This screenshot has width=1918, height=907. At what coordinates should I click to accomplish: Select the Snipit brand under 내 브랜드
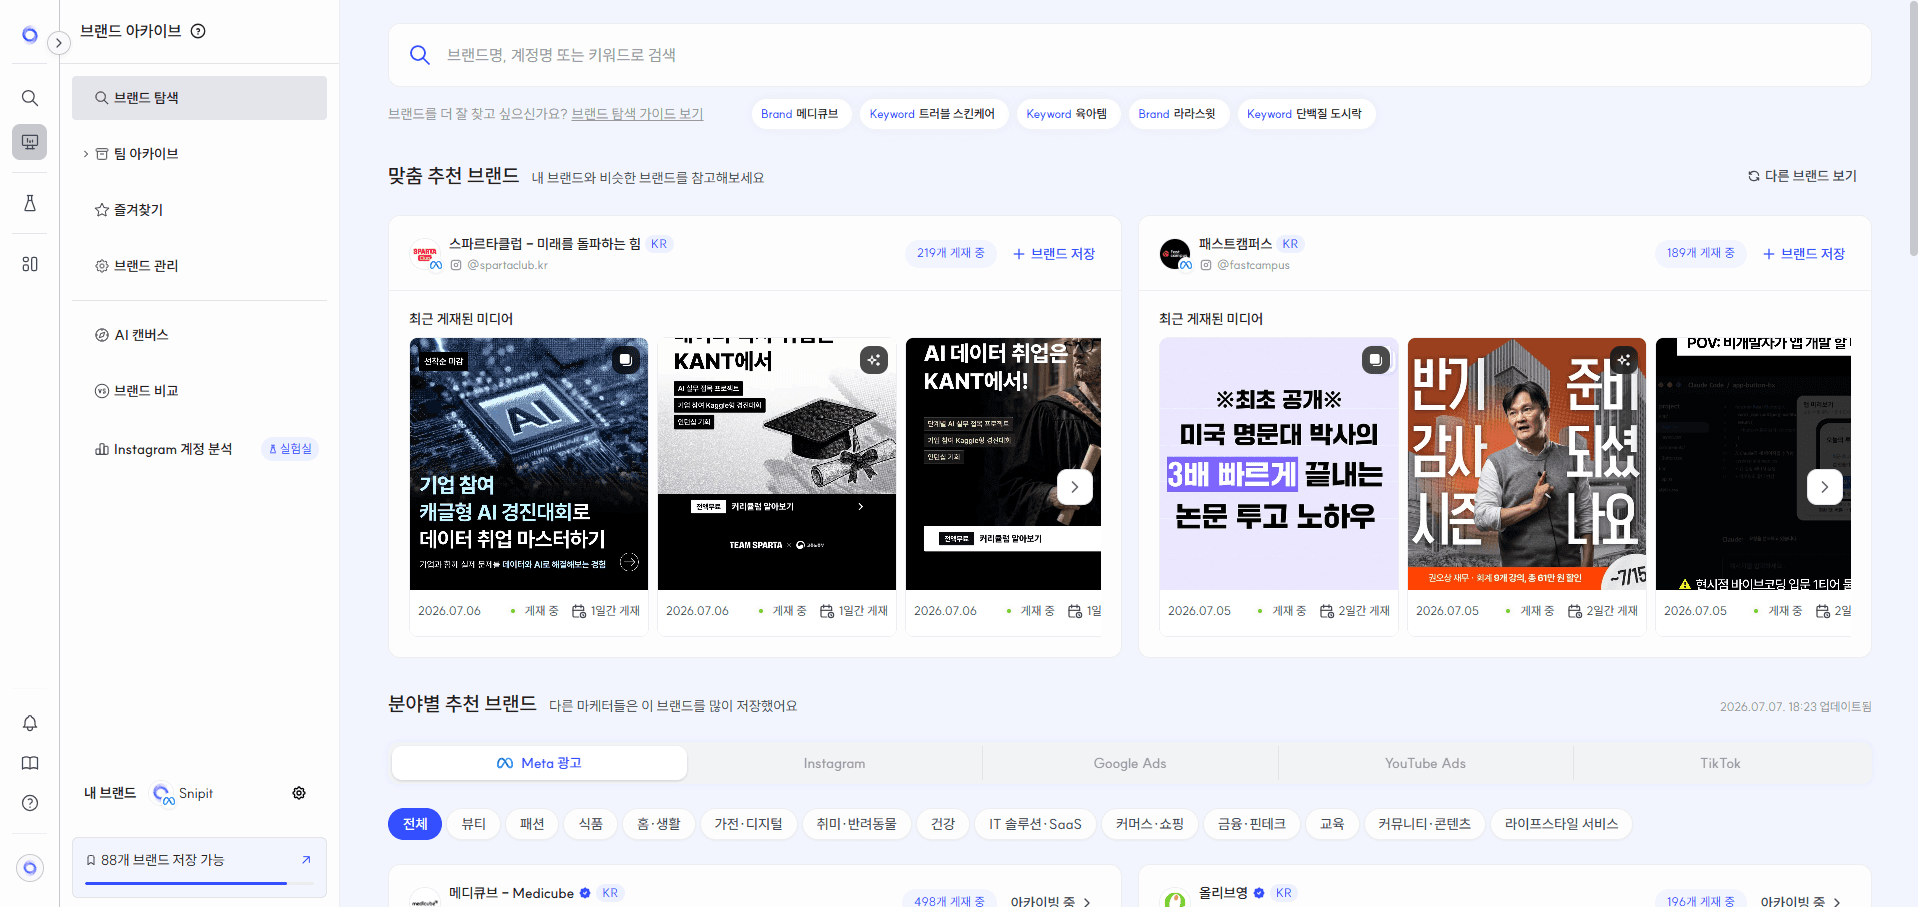click(182, 793)
